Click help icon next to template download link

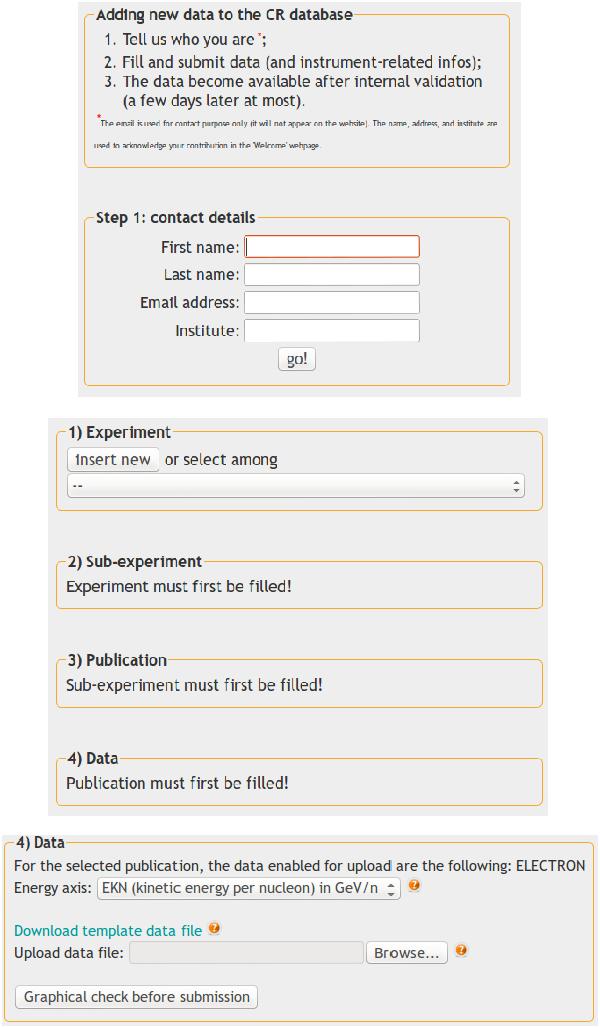pyautogui.click(x=214, y=929)
